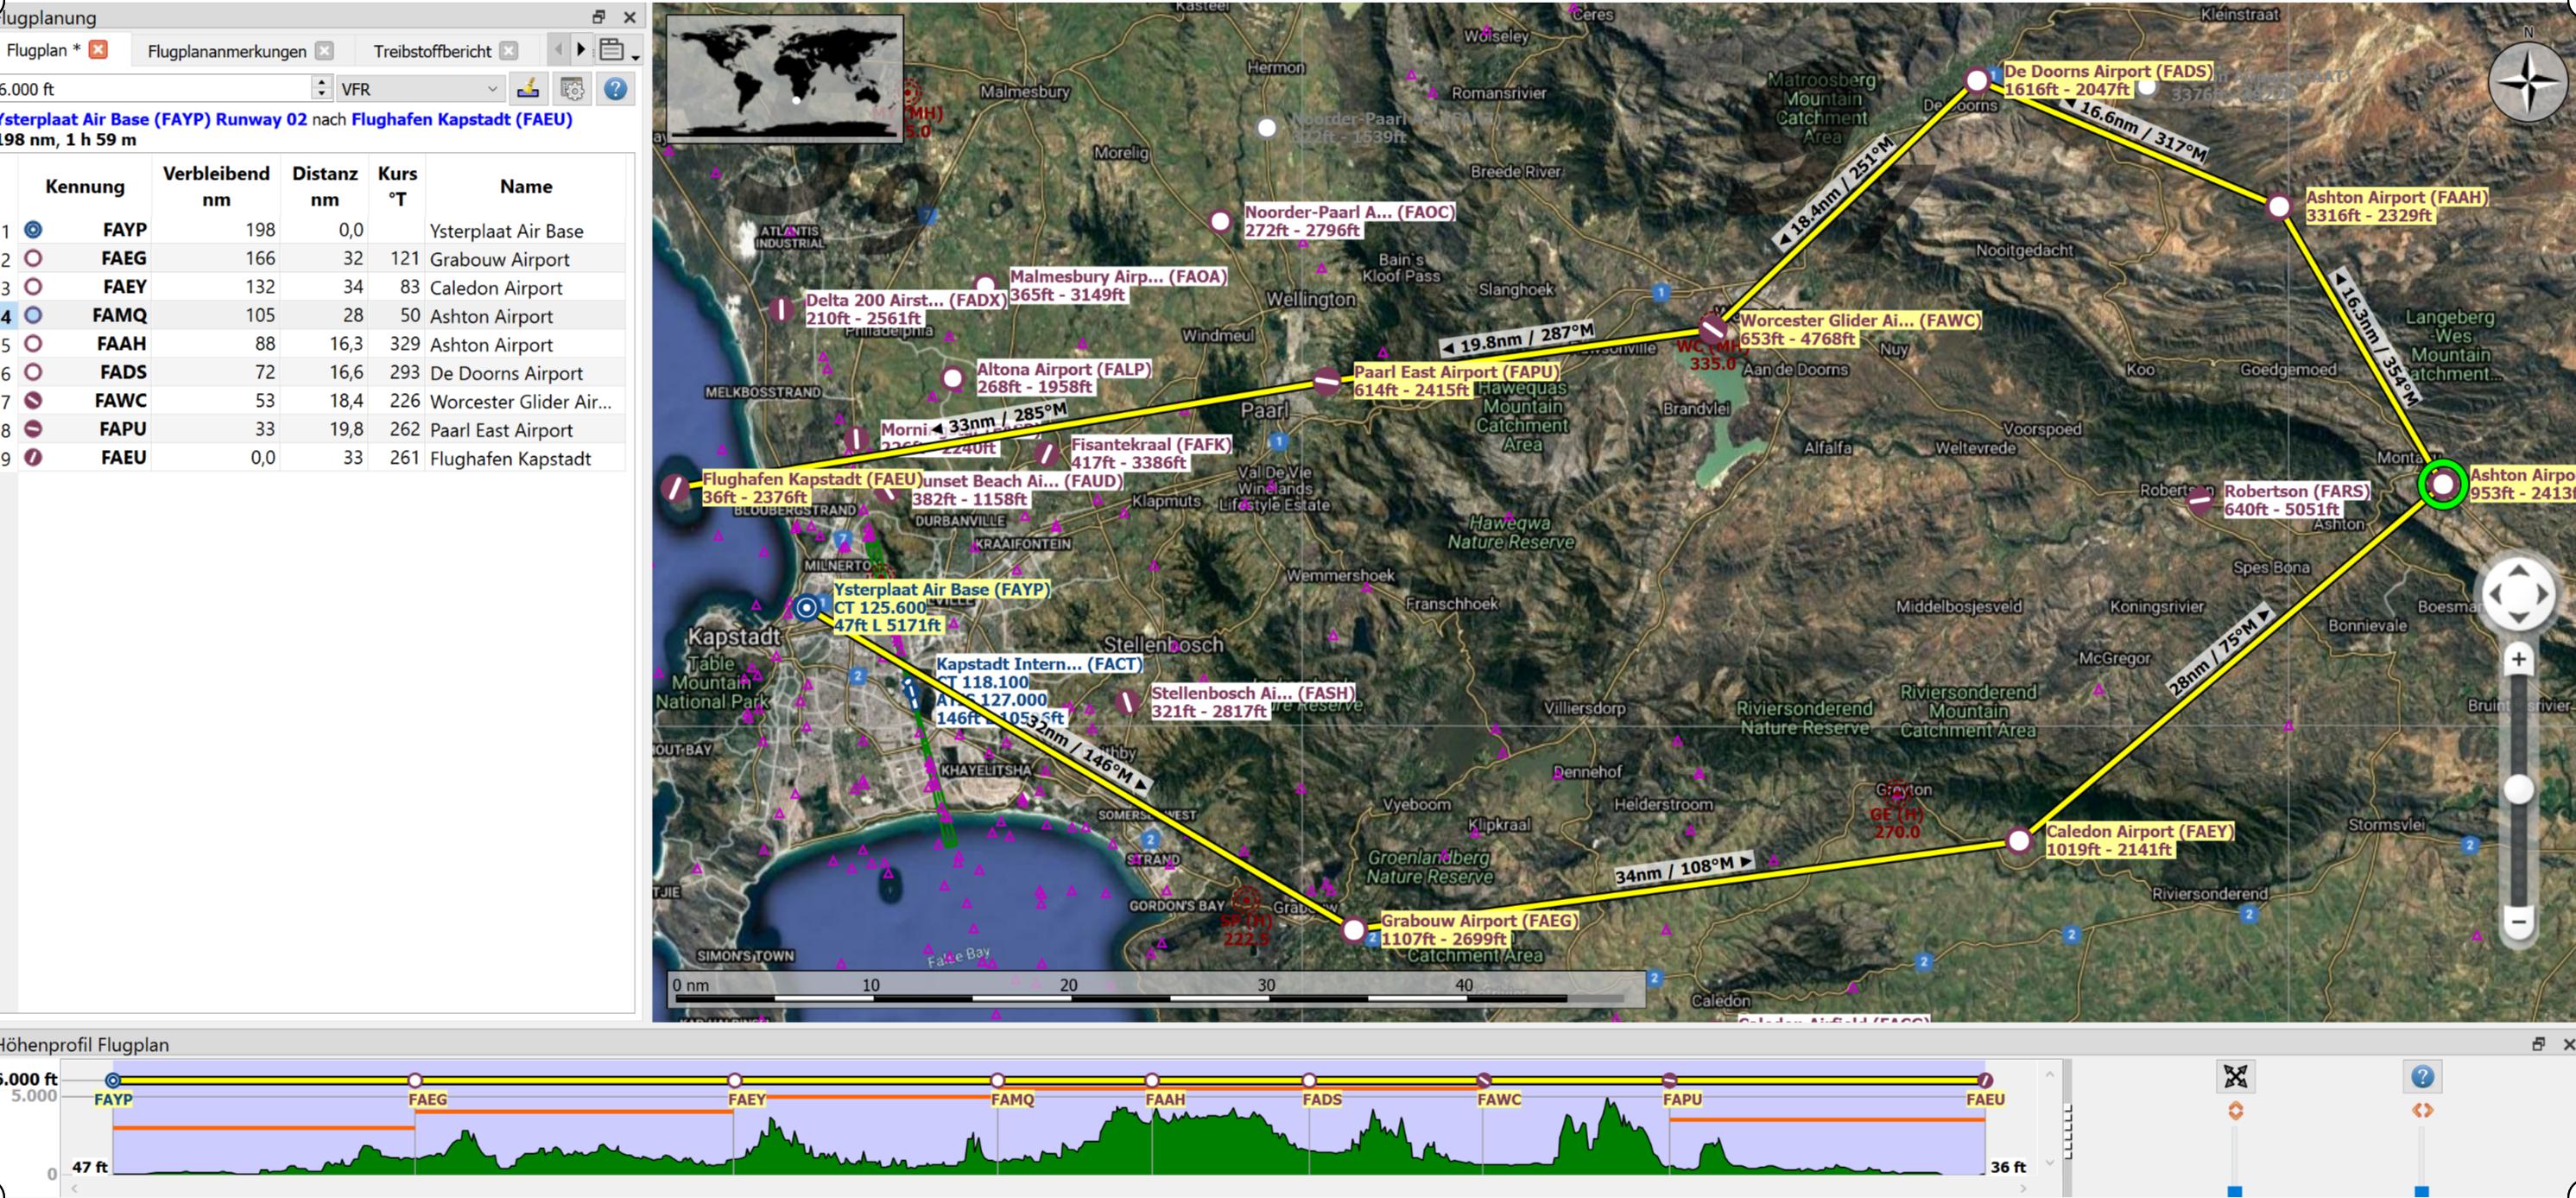Image resolution: width=2576 pixels, height=1198 pixels.
Task: Click the Flughafen Kapstadt (FAEU) link
Action: coord(462,119)
